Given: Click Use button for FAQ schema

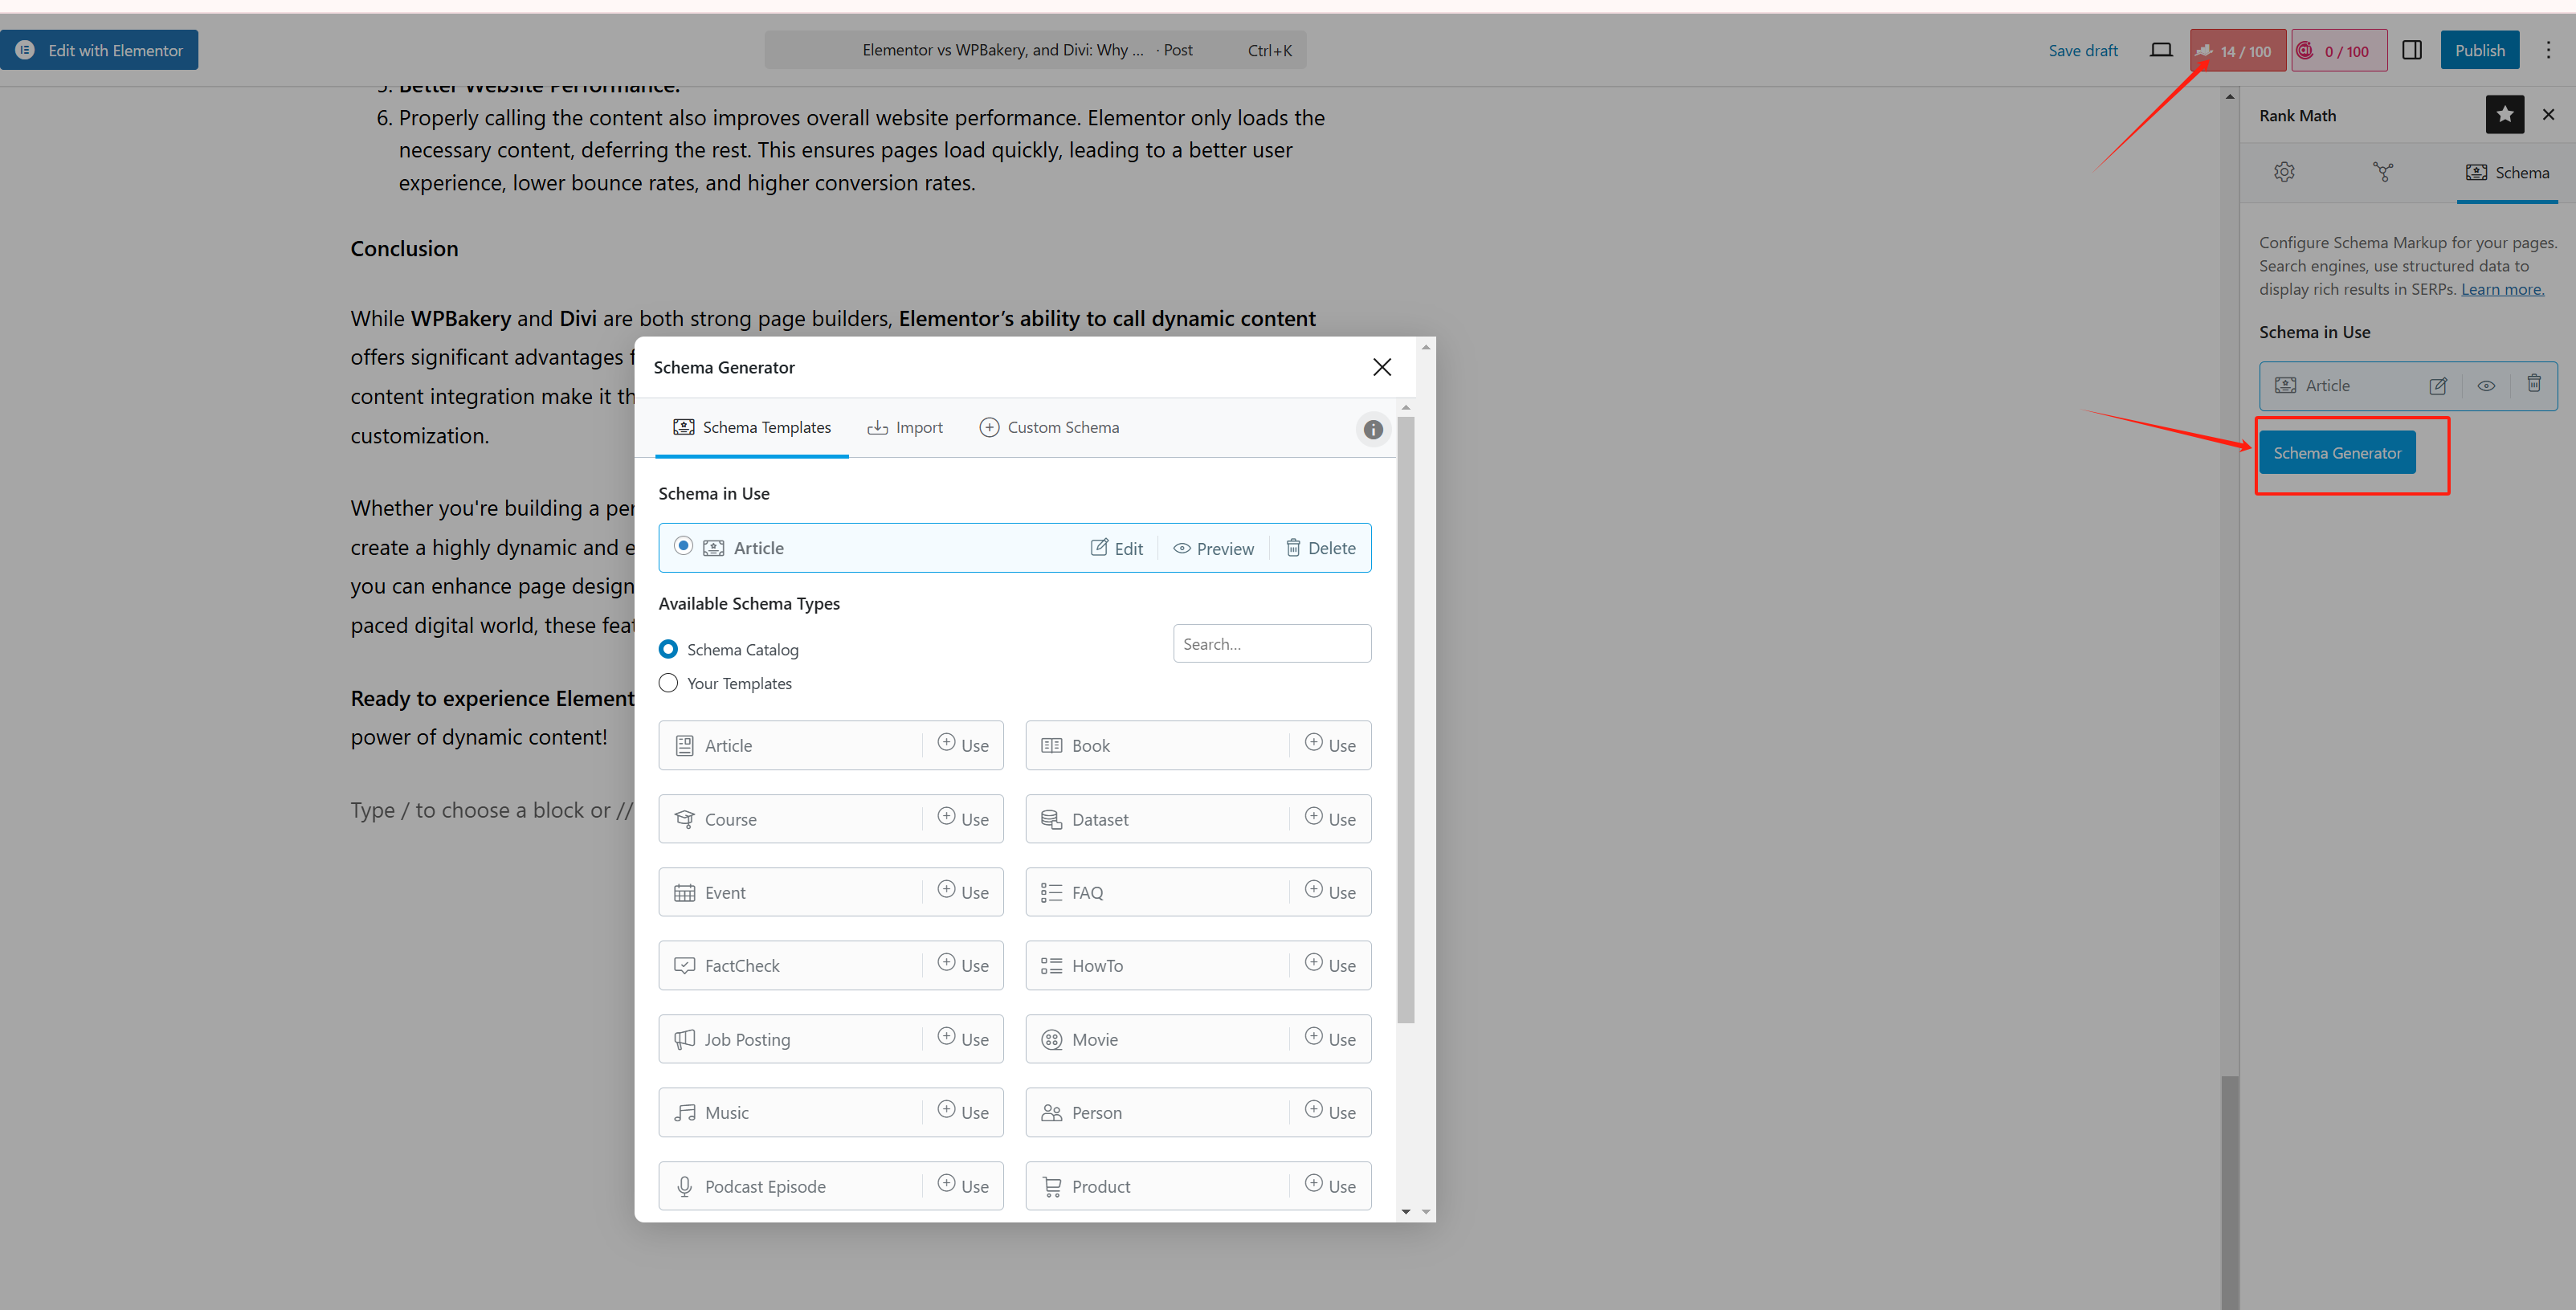Looking at the screenshot, I should pos(1330,892).
